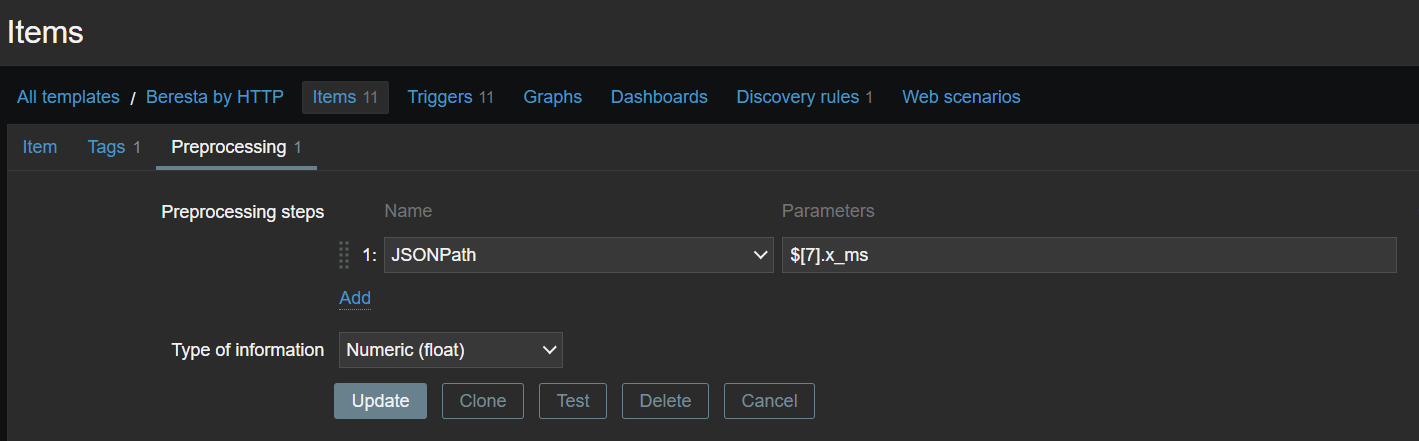The height and width of the screenshot is (441, 1419).
Task: Go to All templates breadcrumb
Action: (x=68, y=97)
